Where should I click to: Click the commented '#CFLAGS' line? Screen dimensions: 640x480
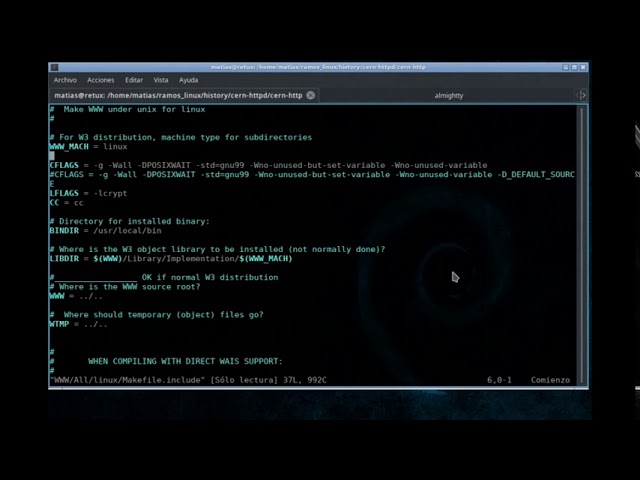312,175
